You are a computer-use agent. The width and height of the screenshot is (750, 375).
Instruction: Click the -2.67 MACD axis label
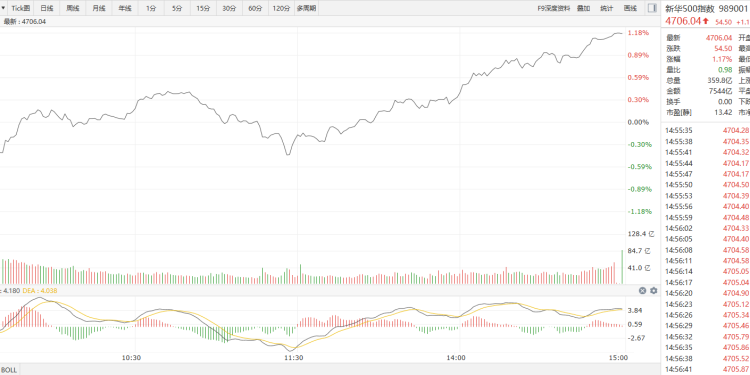point(635,338)
